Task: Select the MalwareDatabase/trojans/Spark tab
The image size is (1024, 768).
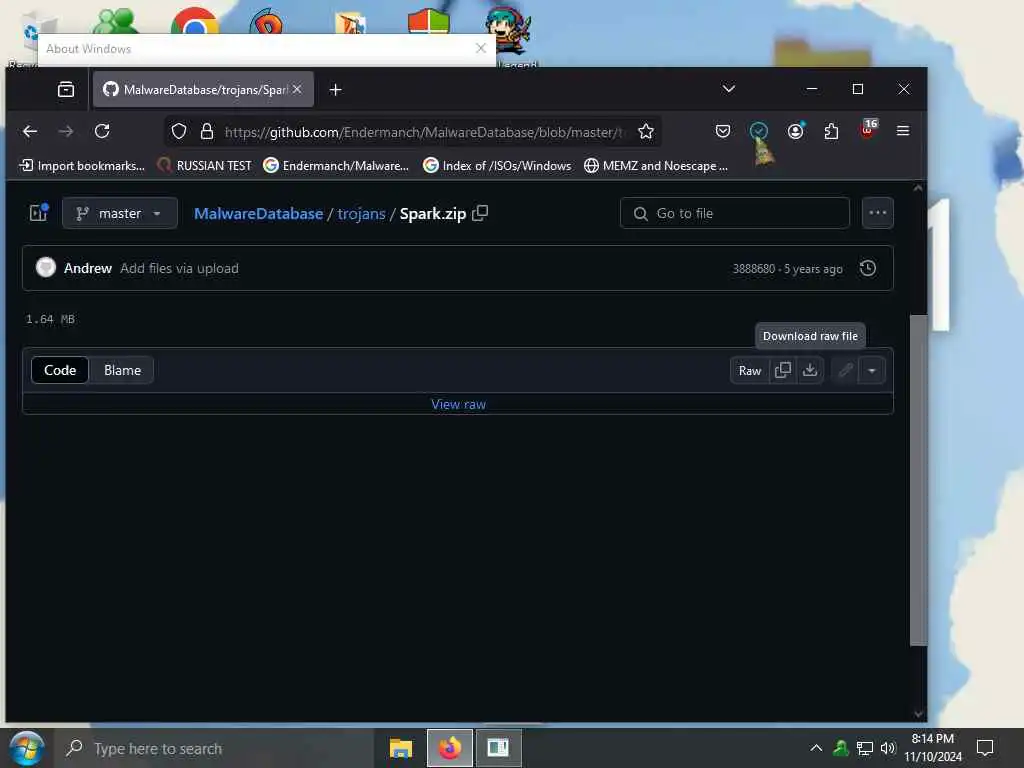Action: tap(203, 89)
